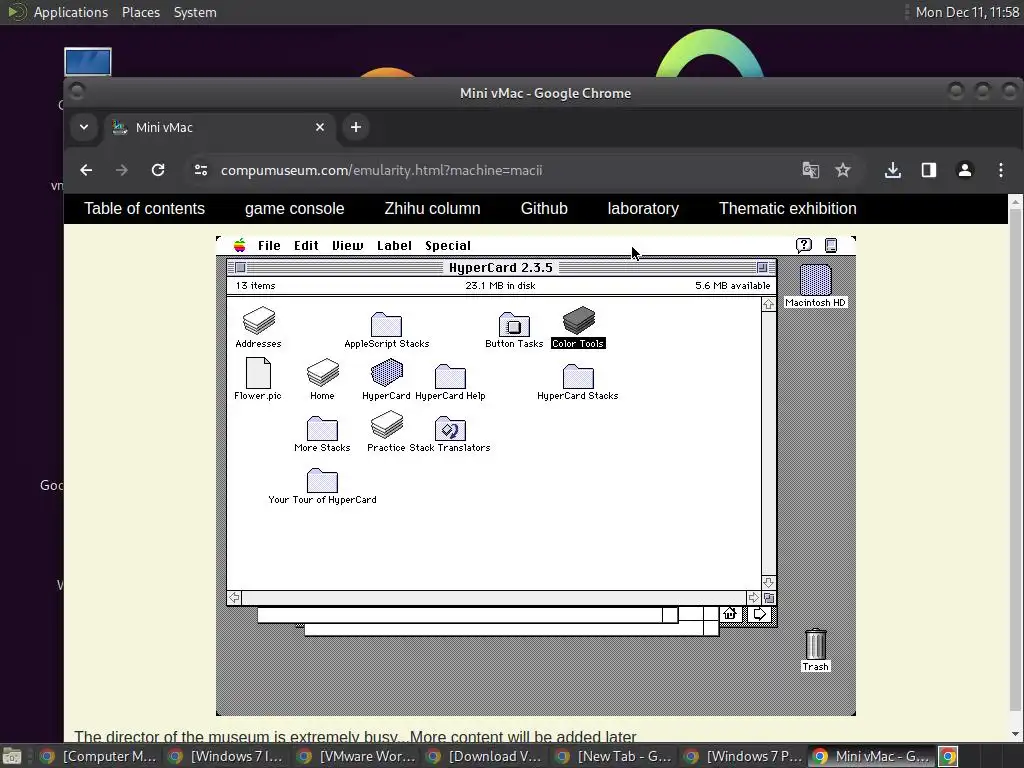This screenshot has height=768, width=1024.
Task: Bookmark this page with the star
Action: [x=843, y=170]
